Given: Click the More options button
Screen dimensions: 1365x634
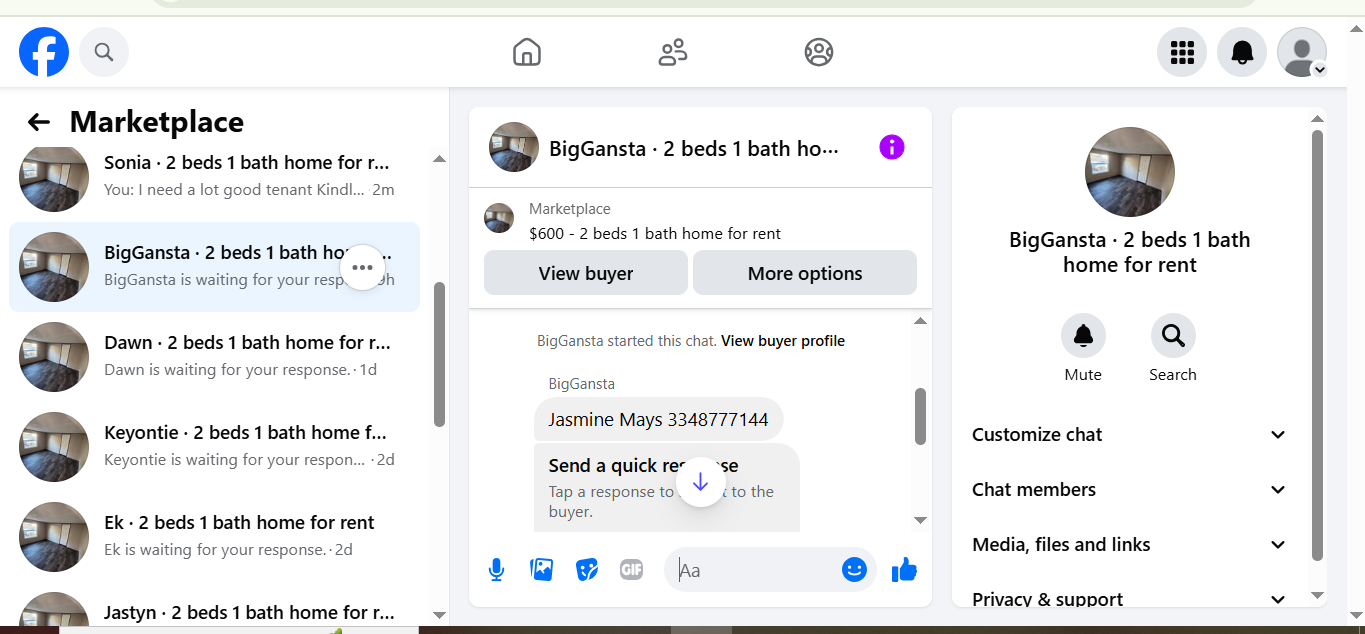Looking at the screenshot, I should click(x=805, y=273).
